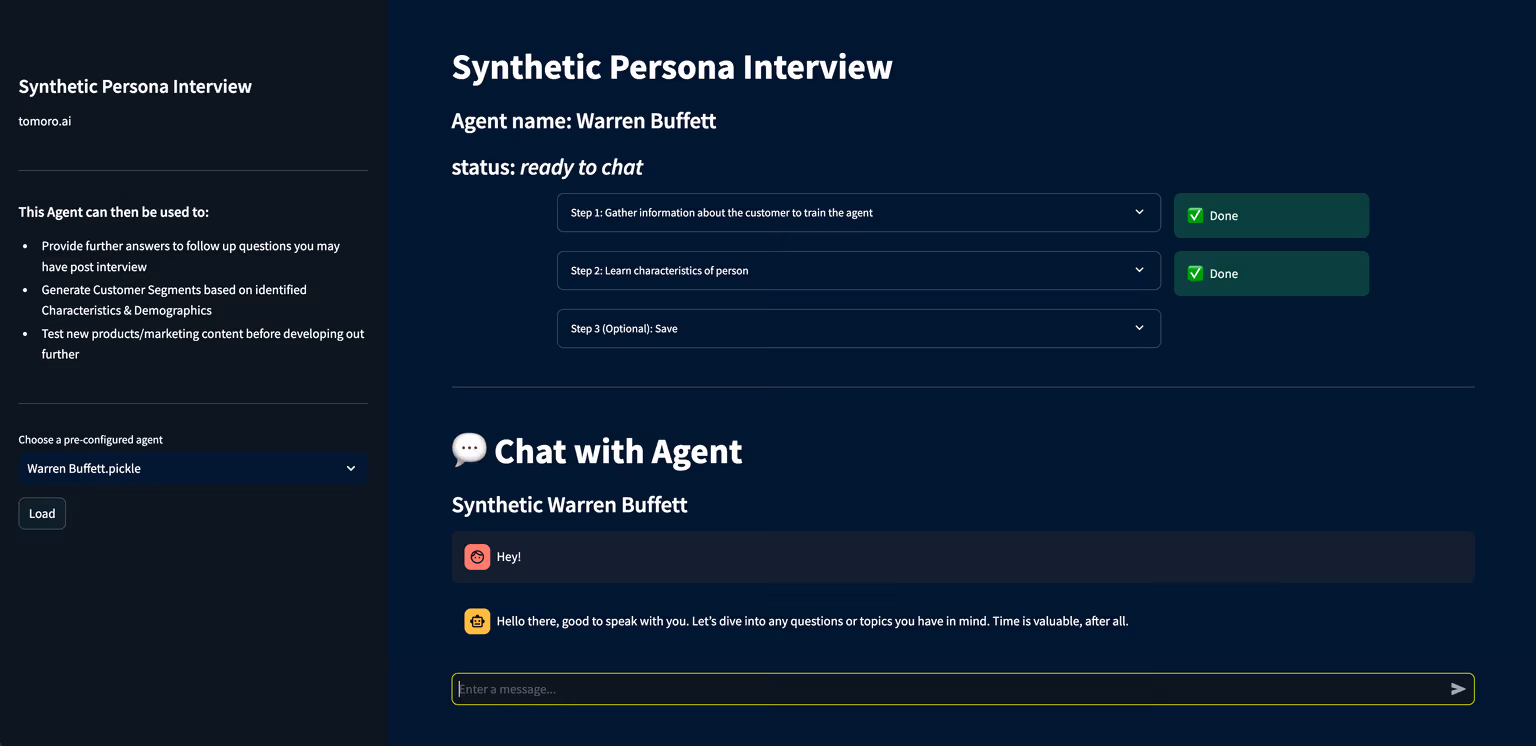Click the Load button in the sidebar

click(x=42, y=514)
